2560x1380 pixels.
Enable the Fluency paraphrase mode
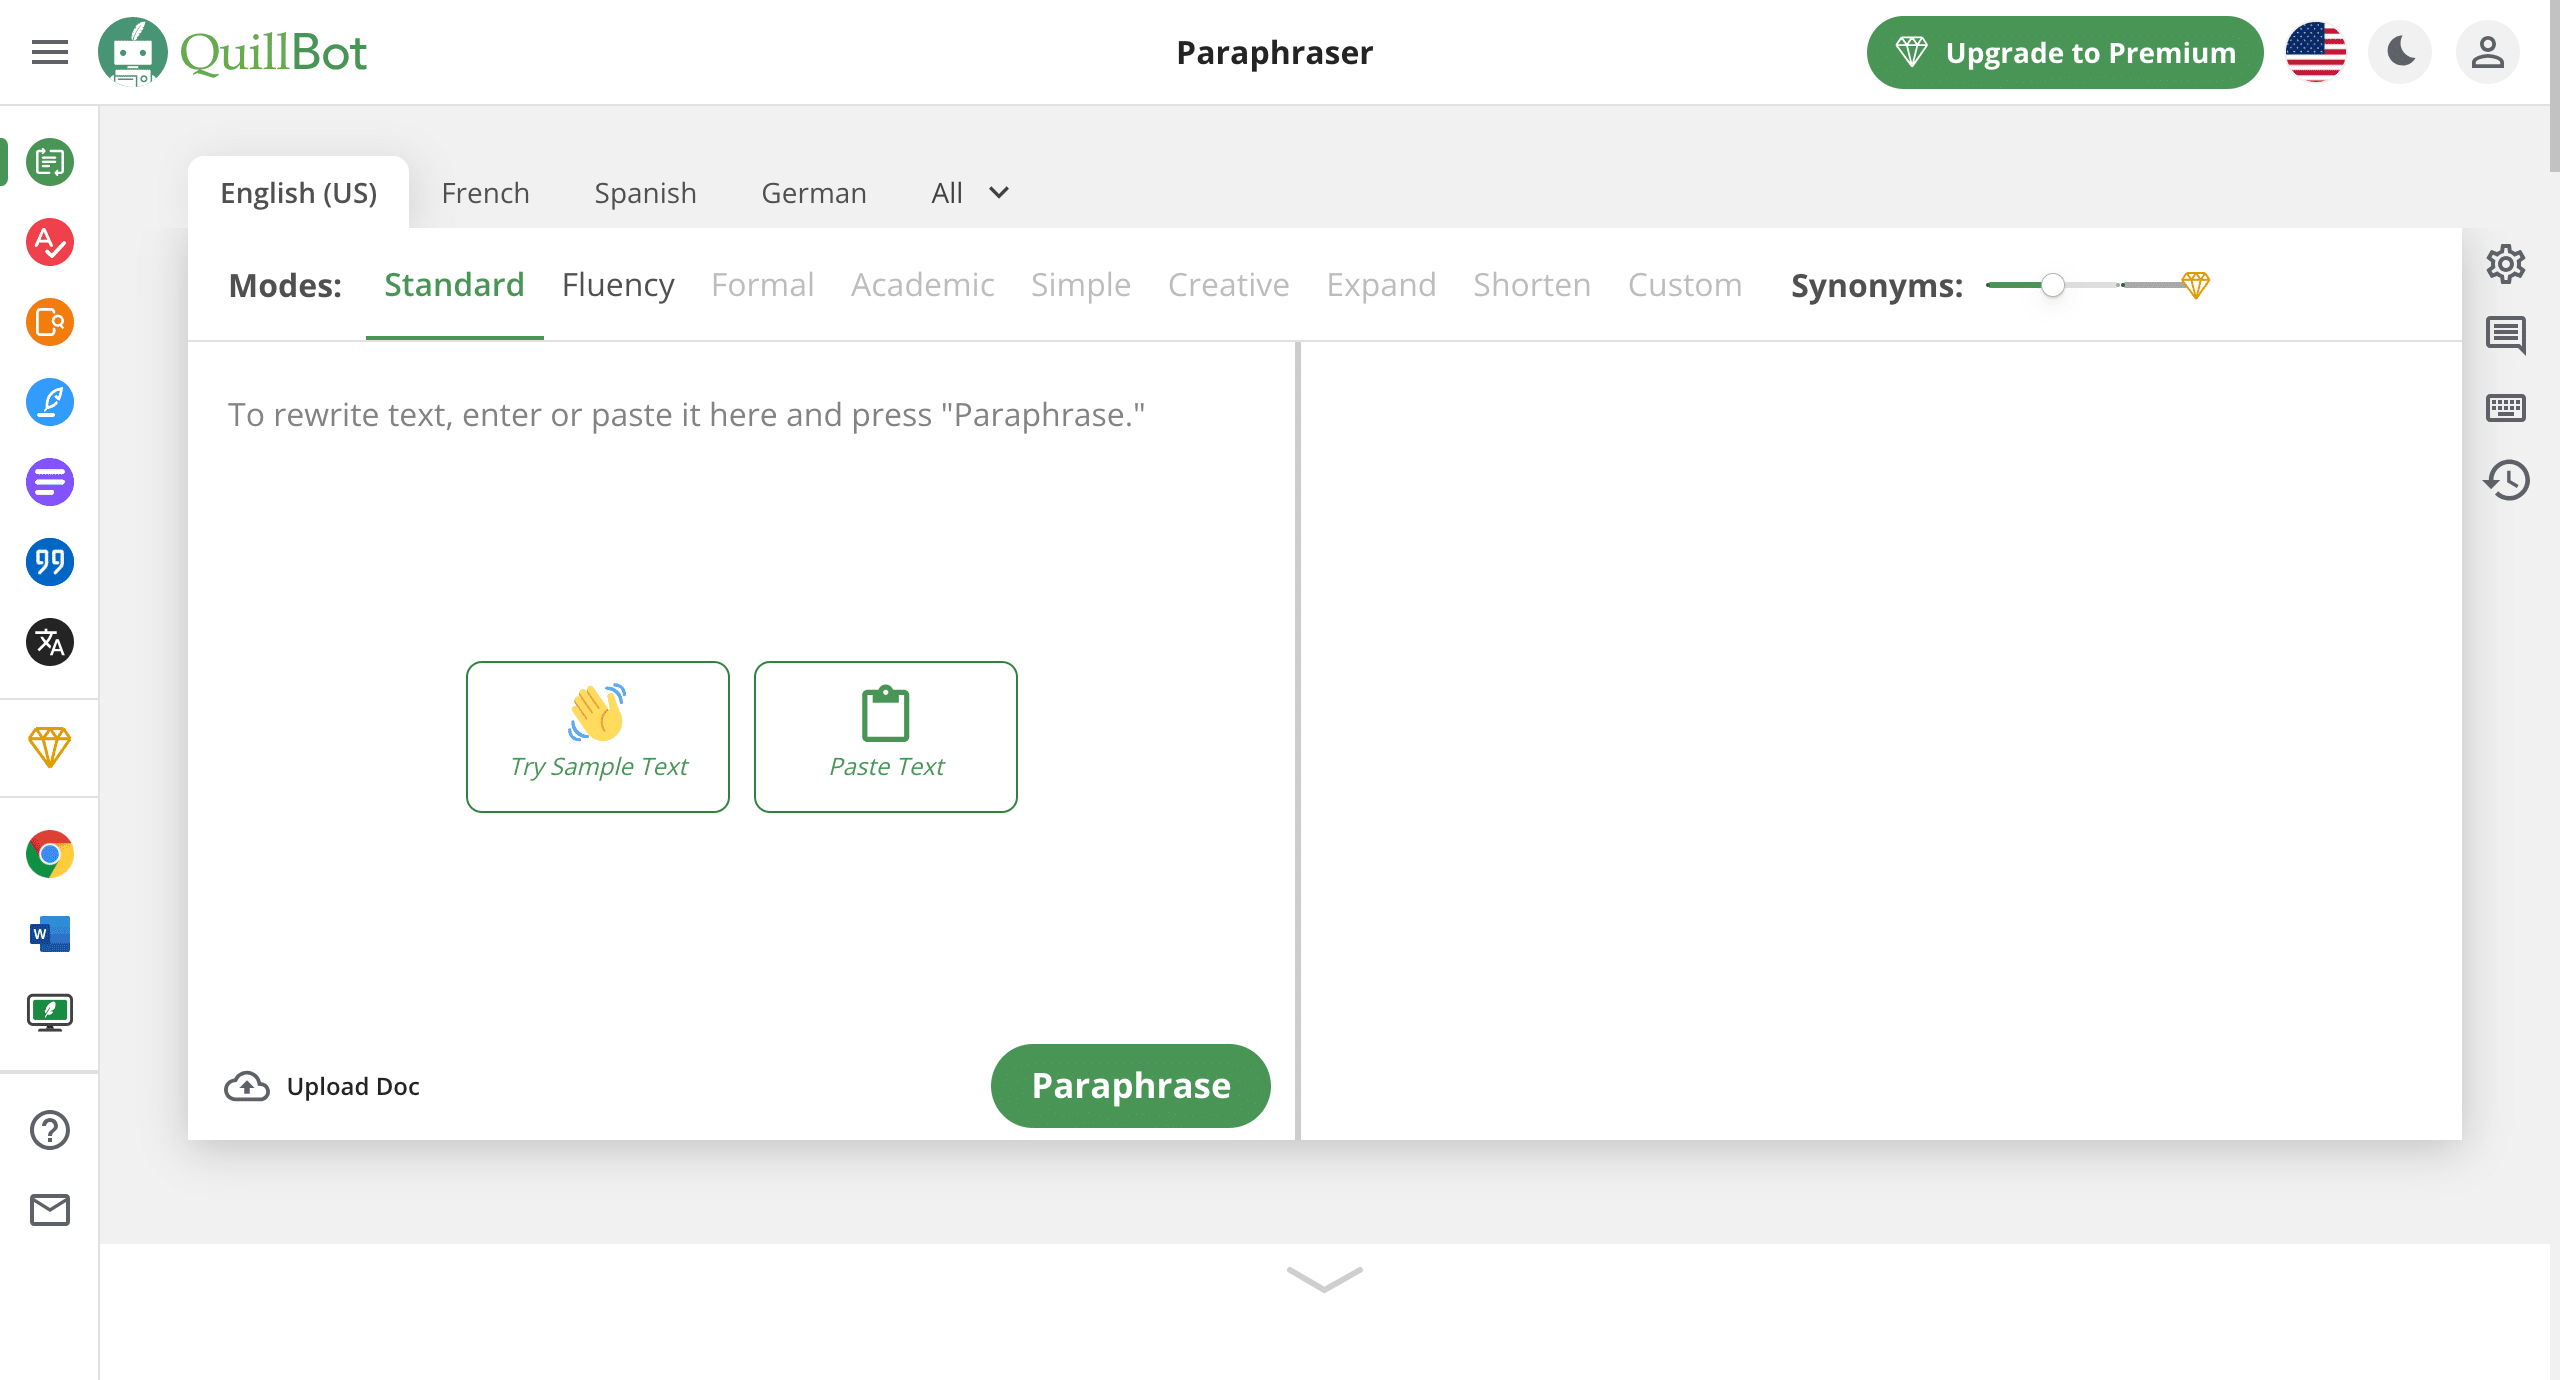point(618,284)
